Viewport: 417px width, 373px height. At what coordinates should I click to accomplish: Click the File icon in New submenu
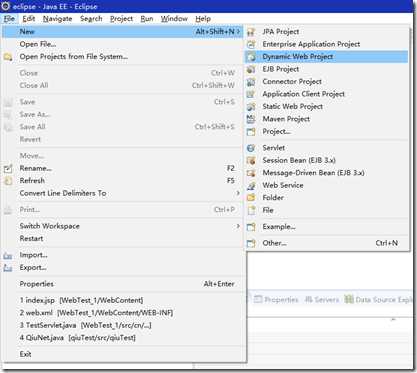(252, 210)
